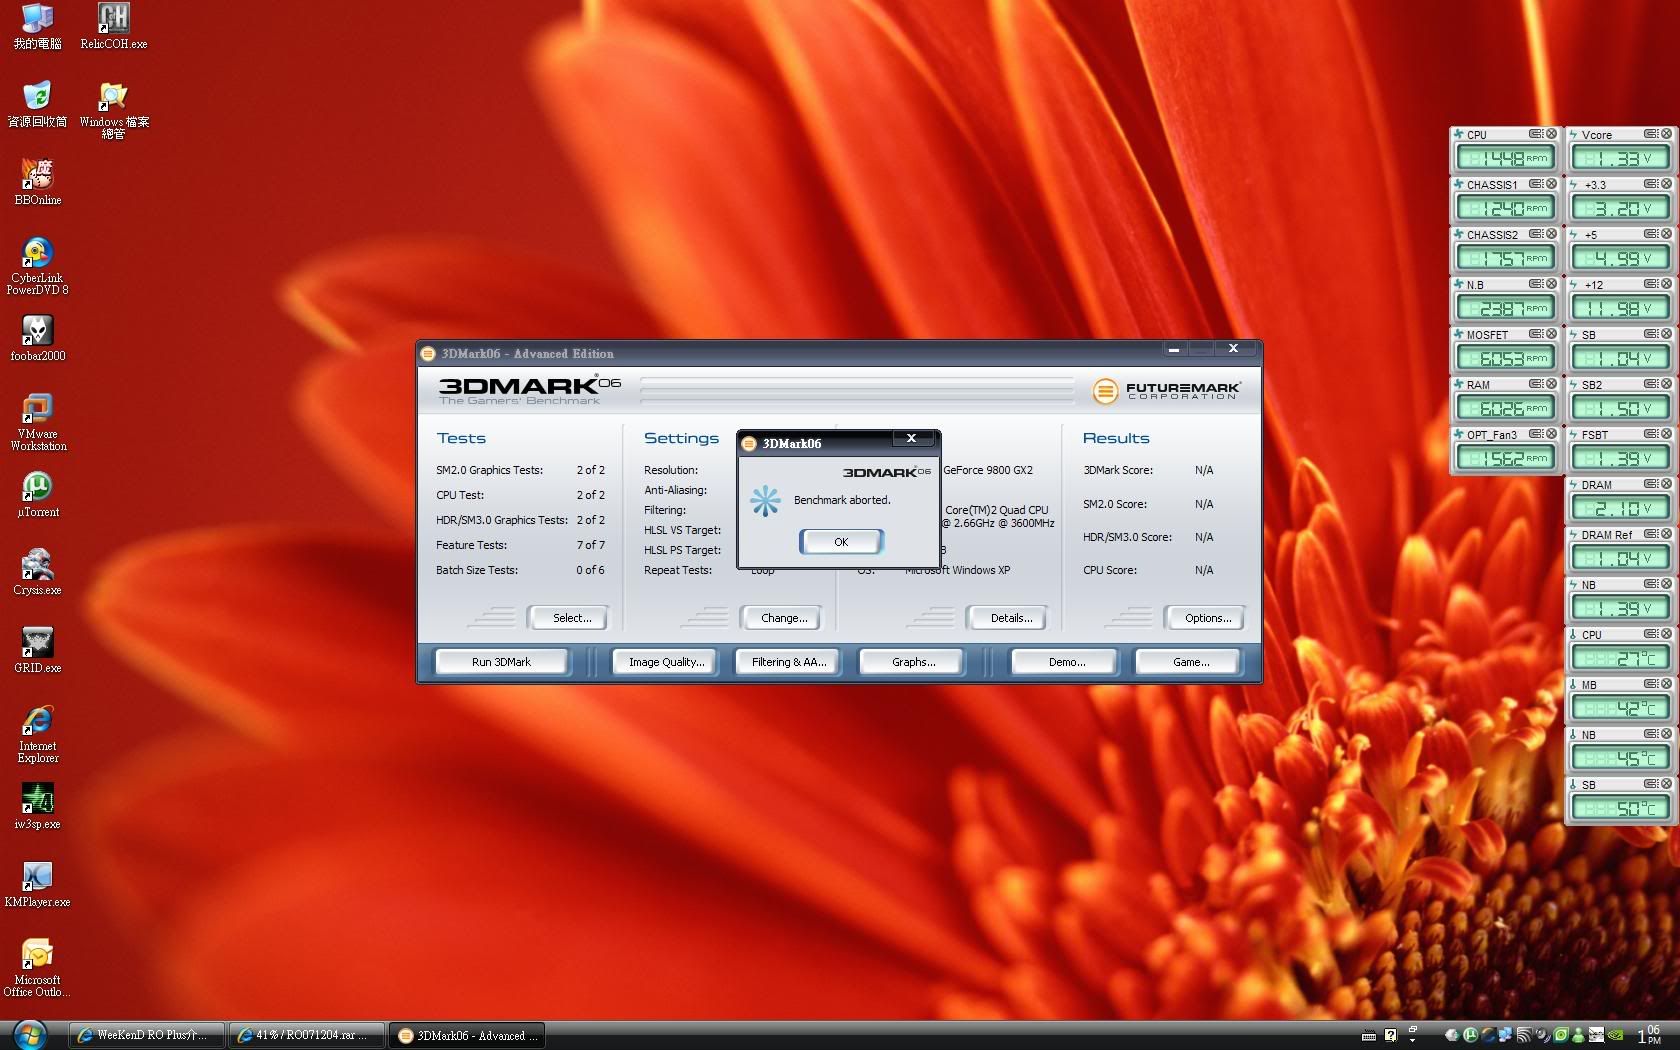The width and height of the screenshot is (1680, 1050).
Task: Close the CHASSIS2 fan widget
Action: (1551, 234)
